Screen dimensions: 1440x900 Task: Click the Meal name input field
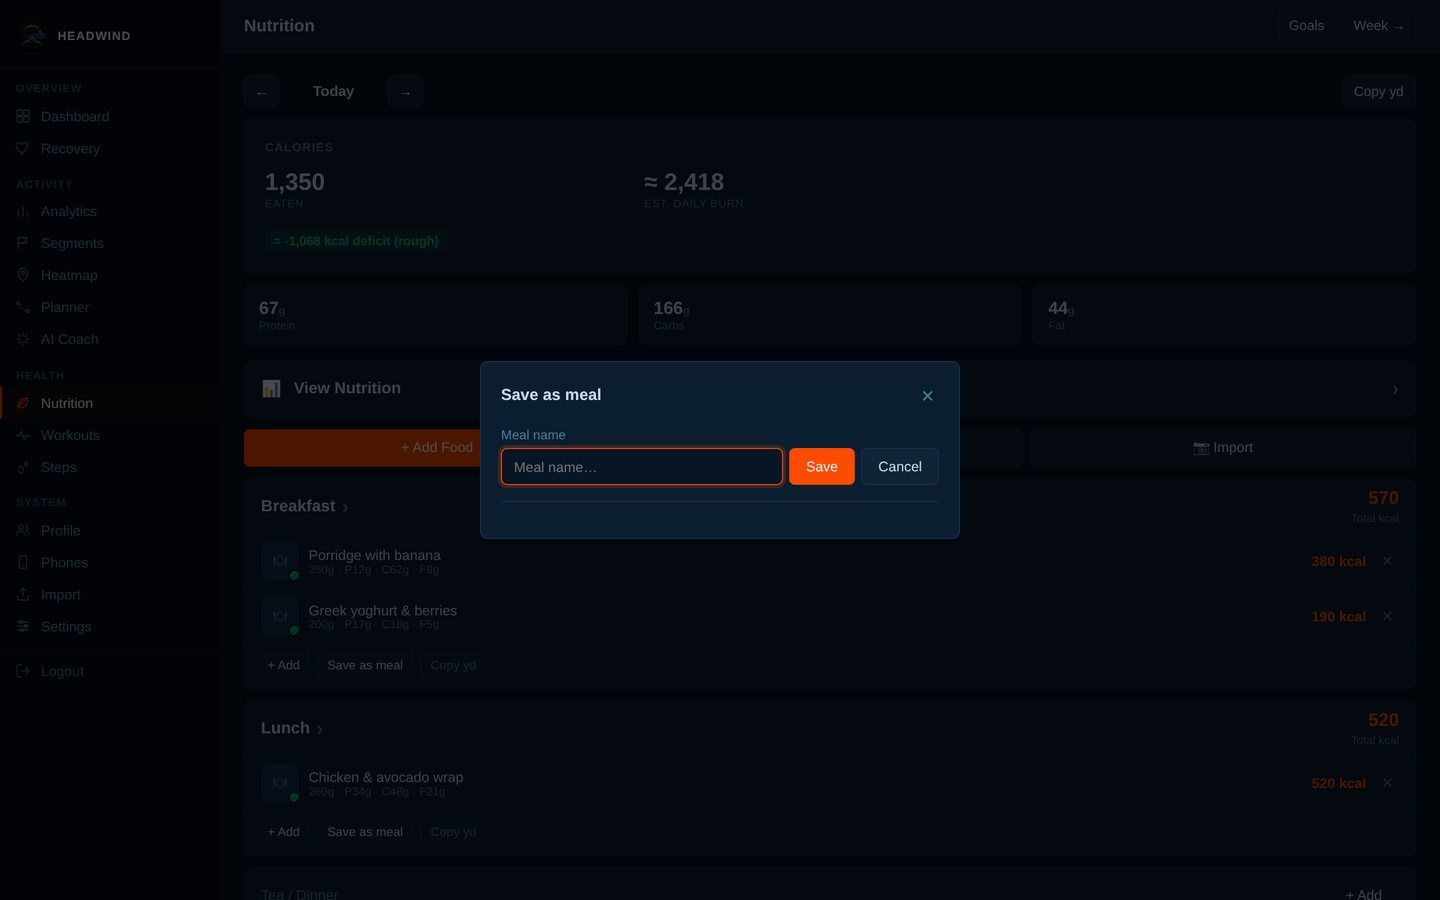642,467
